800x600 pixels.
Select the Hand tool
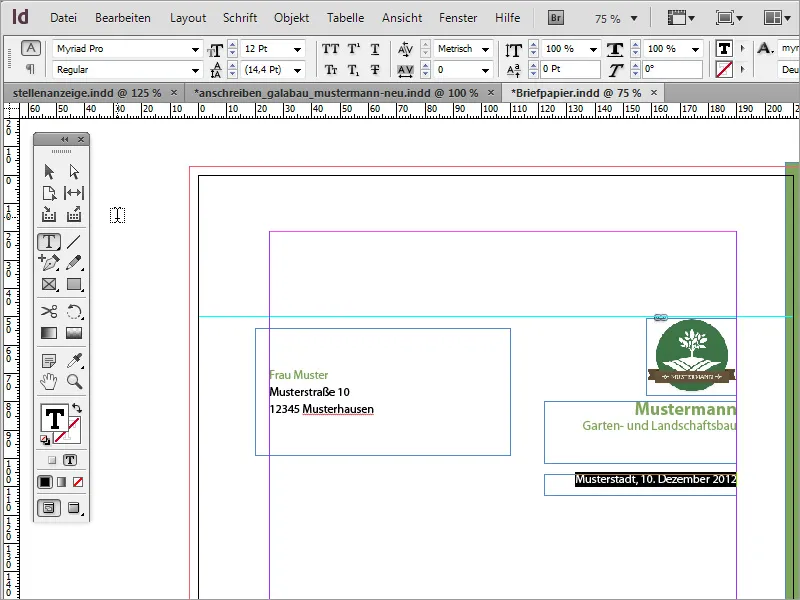click(x=49, y=382)
